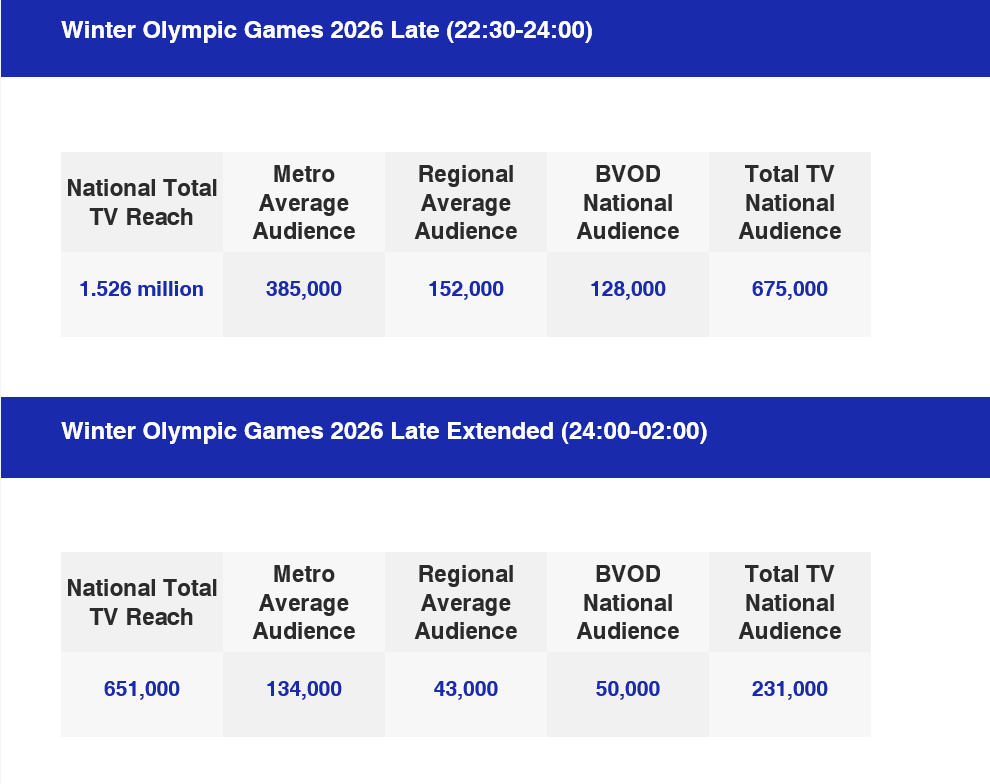The width and height of the screenshot is (990, 784).
Task: Click BVOD National Audience header in Late Extended table
Action: [628, 603]
